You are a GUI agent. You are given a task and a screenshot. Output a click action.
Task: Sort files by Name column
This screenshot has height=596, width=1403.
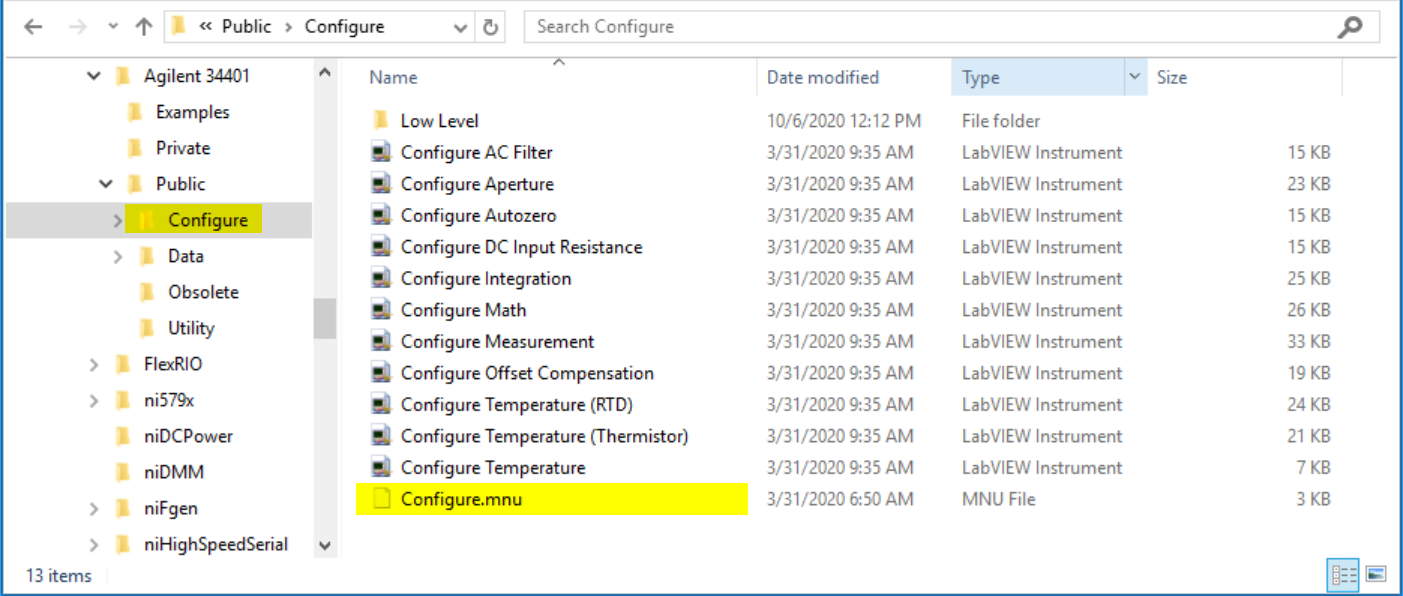393,77
